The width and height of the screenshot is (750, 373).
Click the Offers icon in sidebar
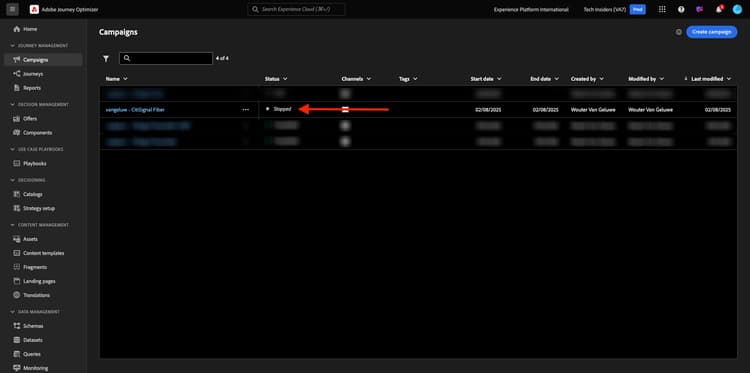[x=17, y=119]
